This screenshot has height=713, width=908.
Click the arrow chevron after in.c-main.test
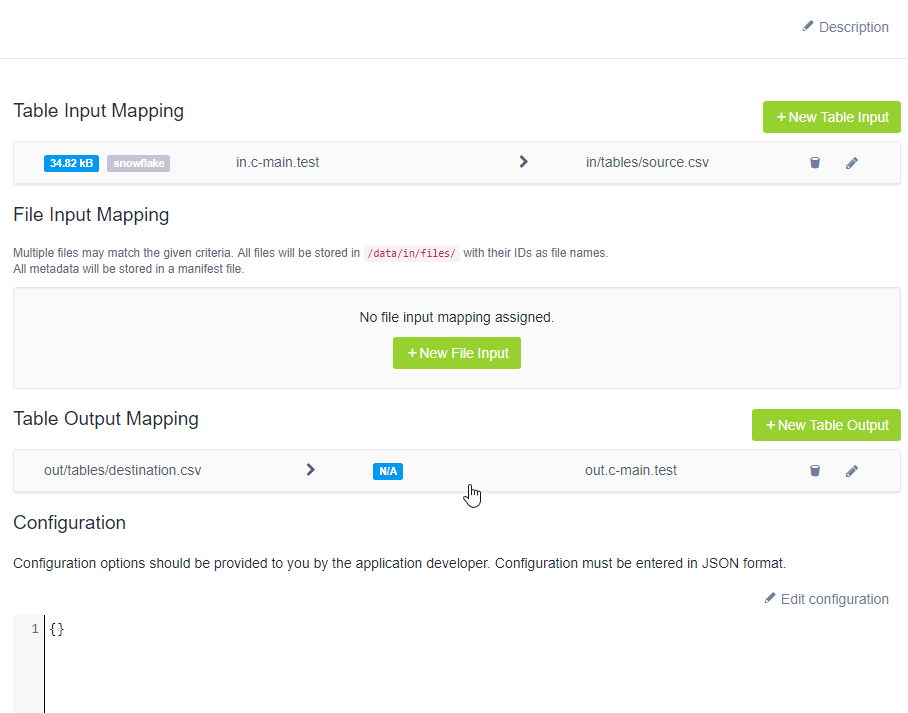click(x=523, y=162)
